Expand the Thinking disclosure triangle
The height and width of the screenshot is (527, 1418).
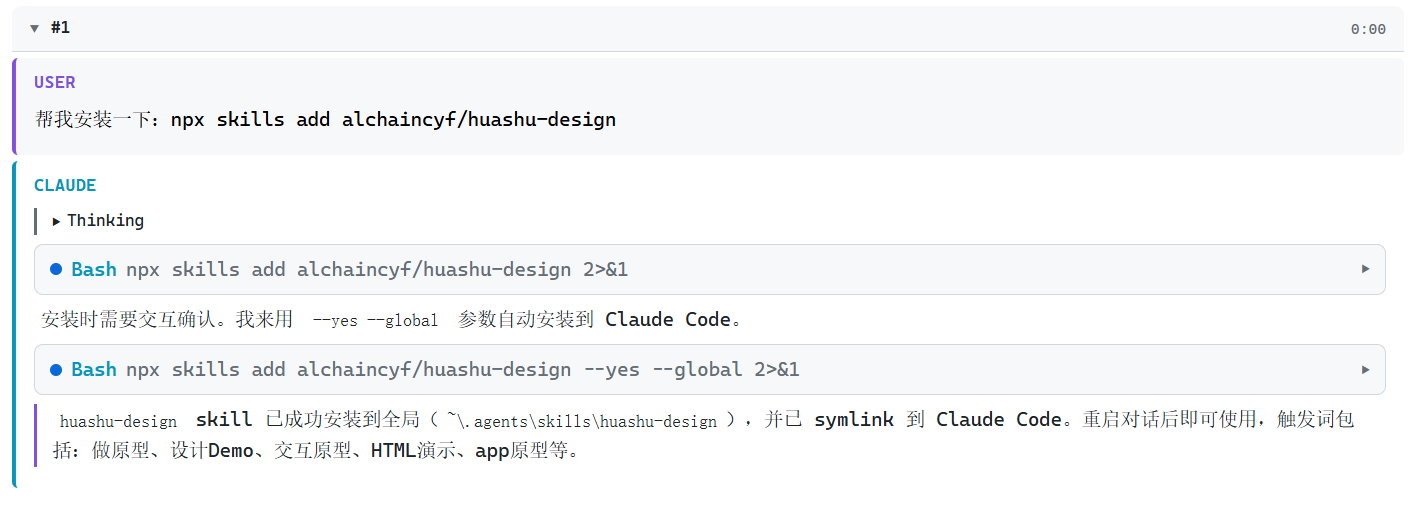pyautogui.click(x=56, y=221)
